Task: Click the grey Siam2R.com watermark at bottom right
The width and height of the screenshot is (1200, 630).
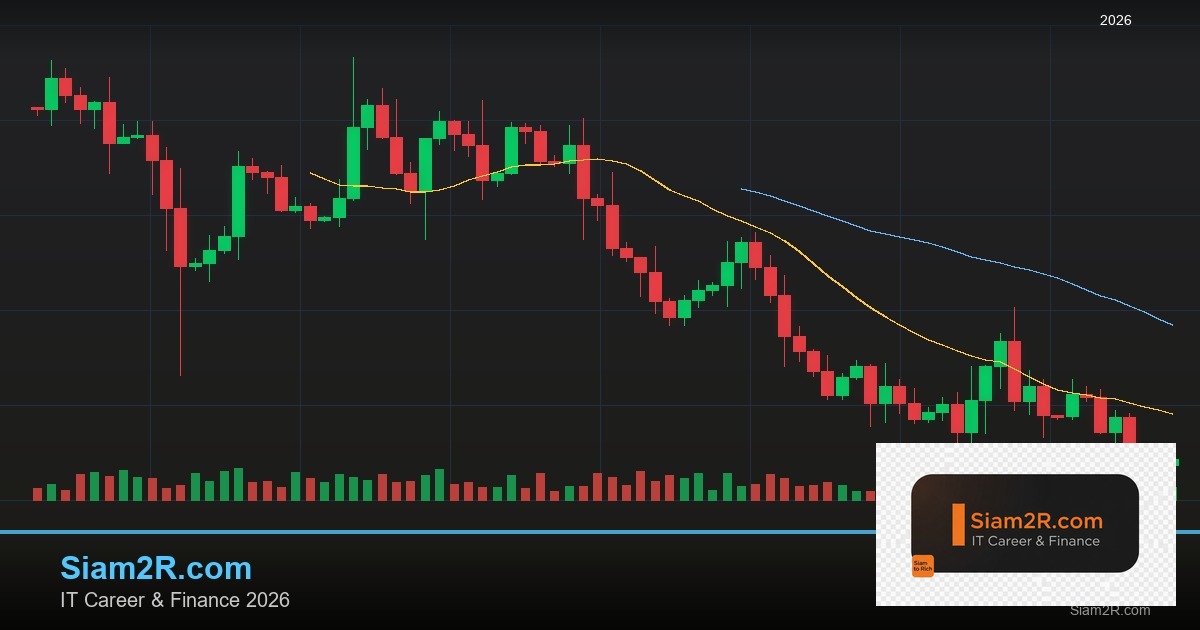Action: point(1110,610)
